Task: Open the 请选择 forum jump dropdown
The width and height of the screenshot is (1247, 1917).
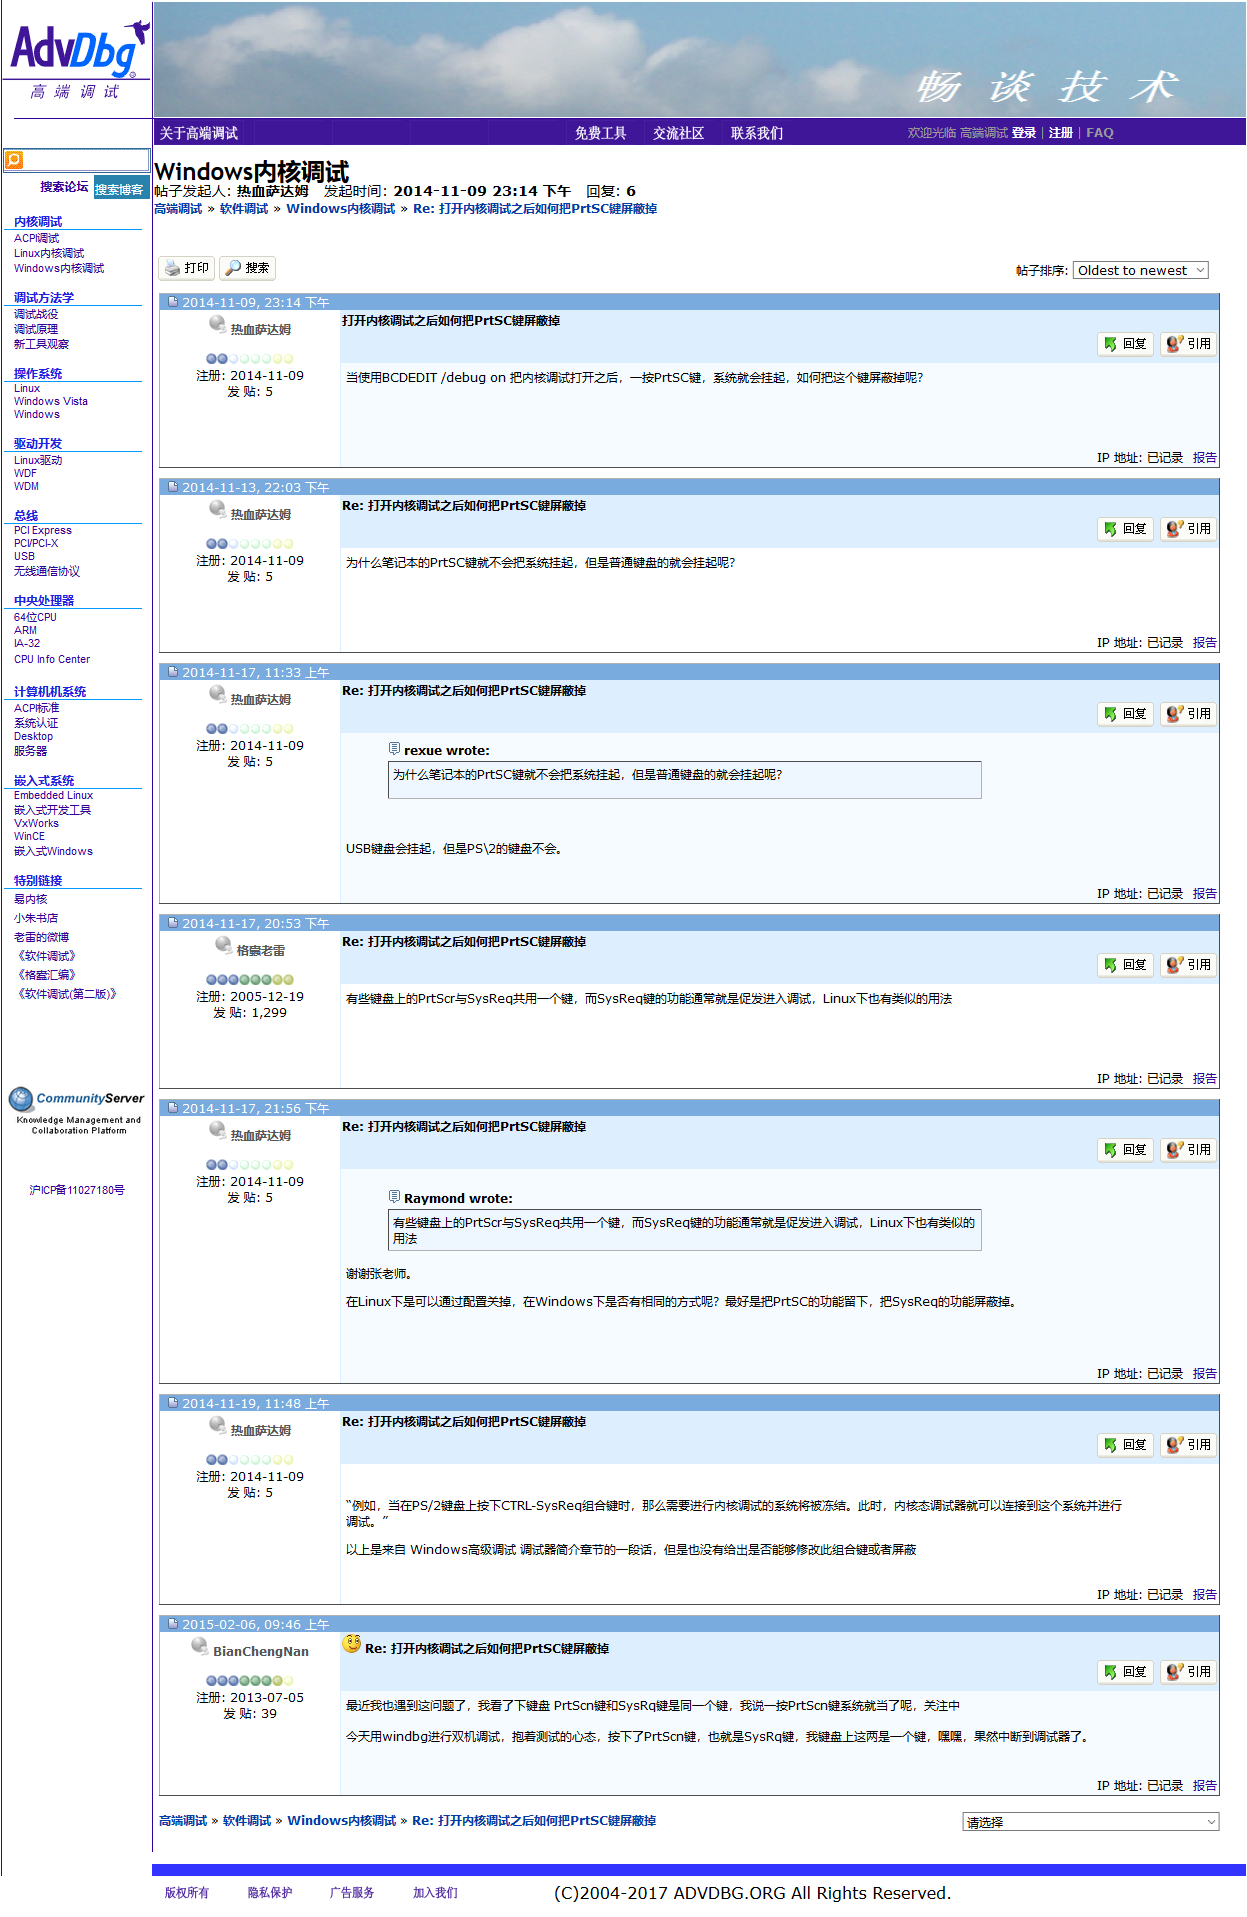Action: [1090, 1822]
